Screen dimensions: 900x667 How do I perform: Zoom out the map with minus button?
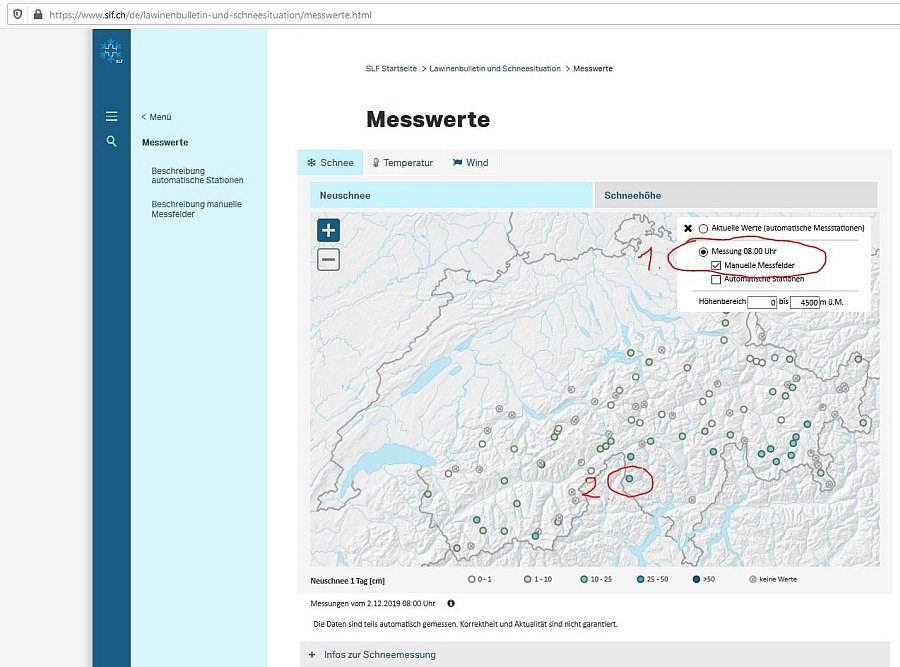328,260
